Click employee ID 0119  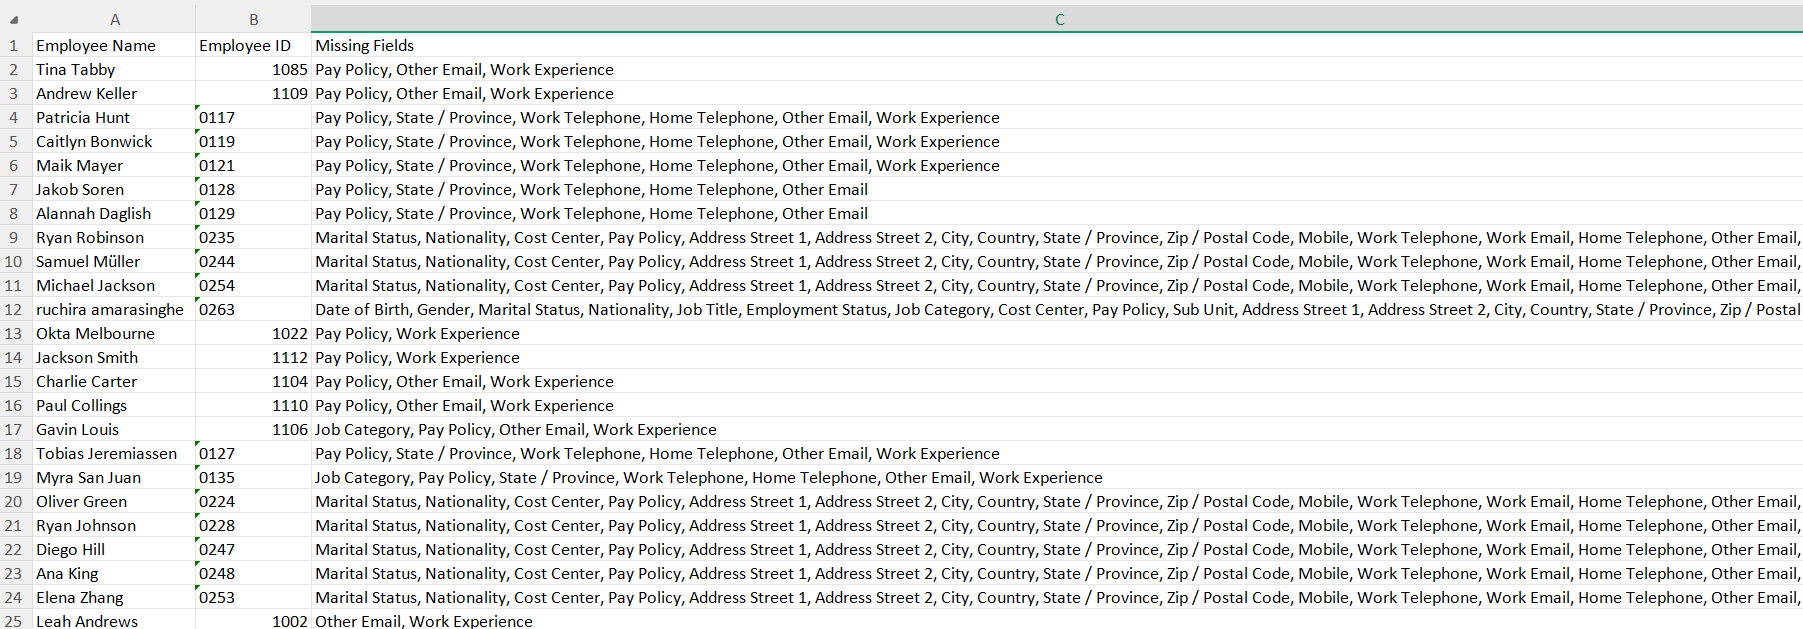(x=253, y=141)
